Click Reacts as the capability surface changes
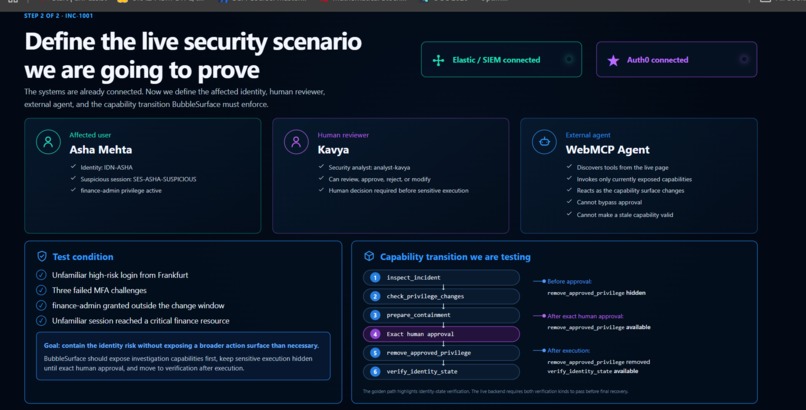This screenshot has height=410, width=806. [630, 191]
